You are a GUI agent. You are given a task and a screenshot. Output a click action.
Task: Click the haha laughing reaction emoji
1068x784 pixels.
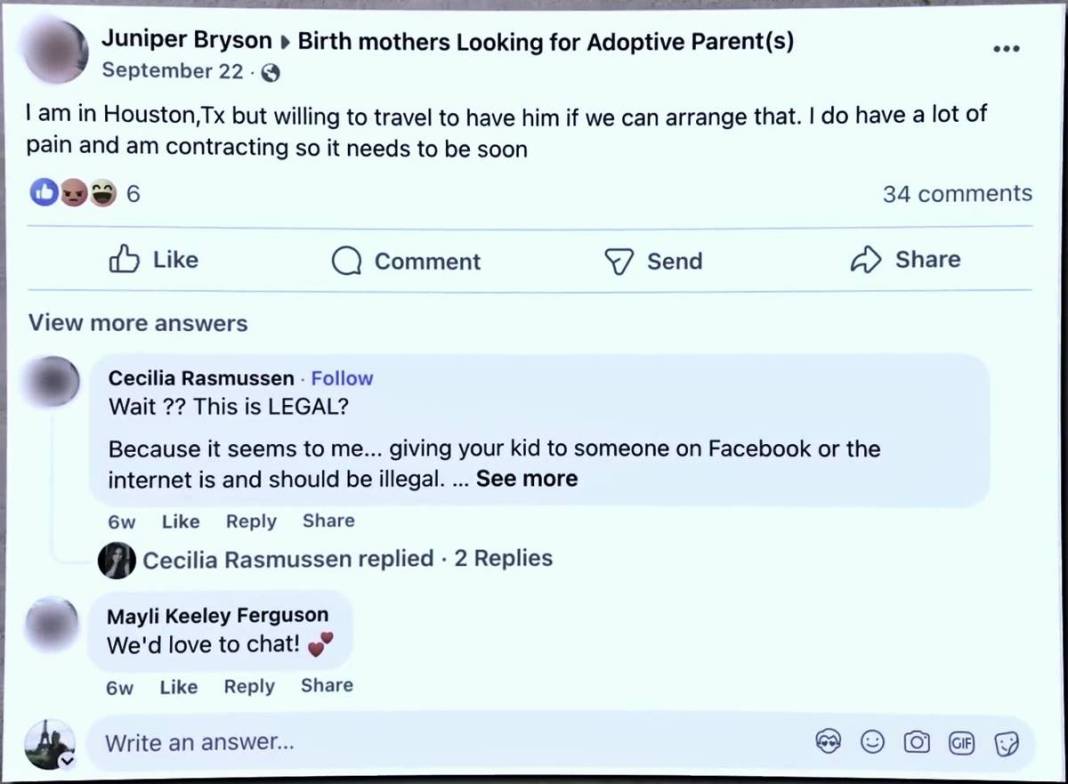102,192
